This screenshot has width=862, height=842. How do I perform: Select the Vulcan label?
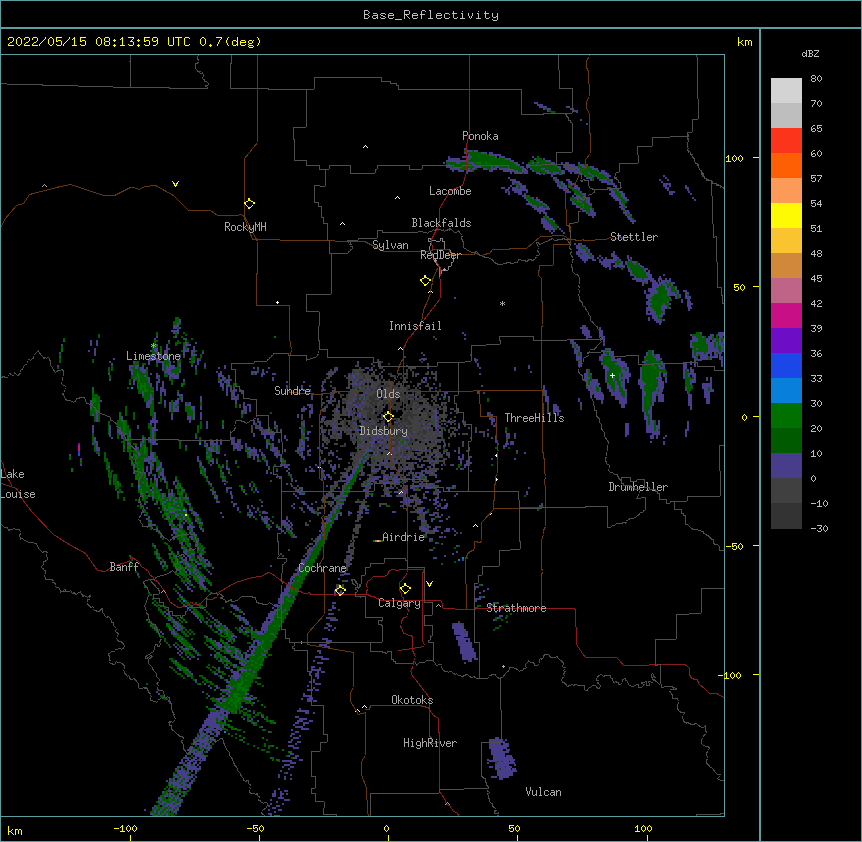point(543,792)
